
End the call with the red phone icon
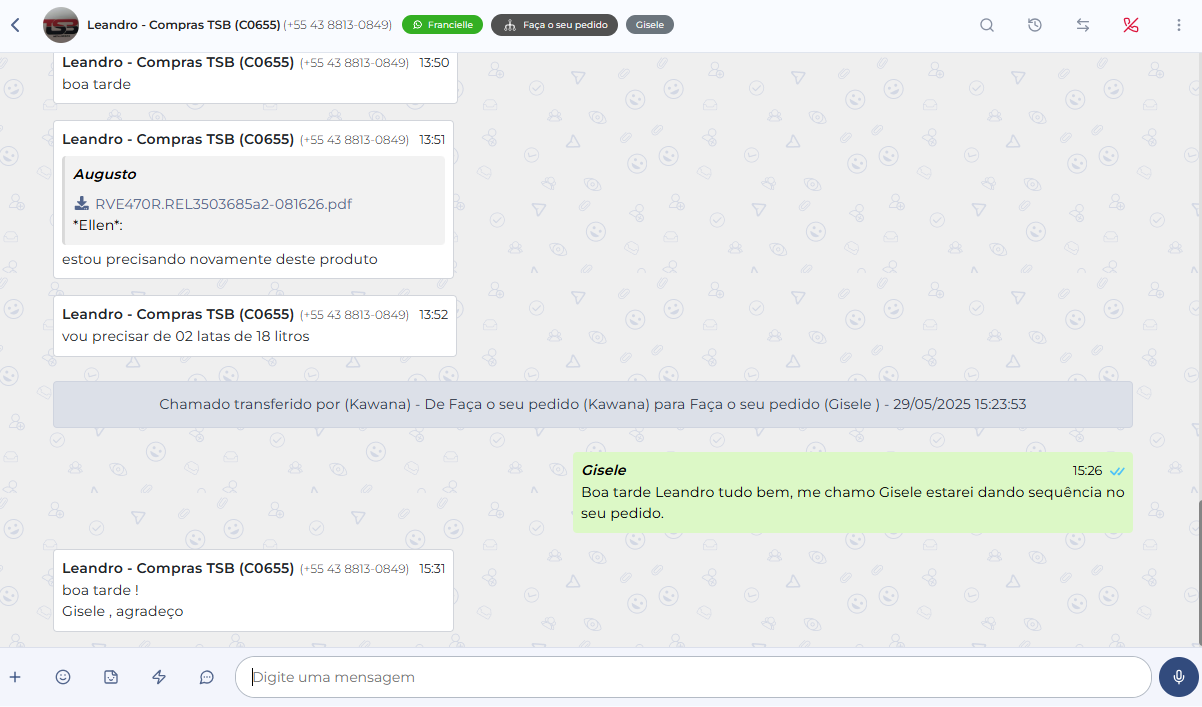tap(1131, 25)
